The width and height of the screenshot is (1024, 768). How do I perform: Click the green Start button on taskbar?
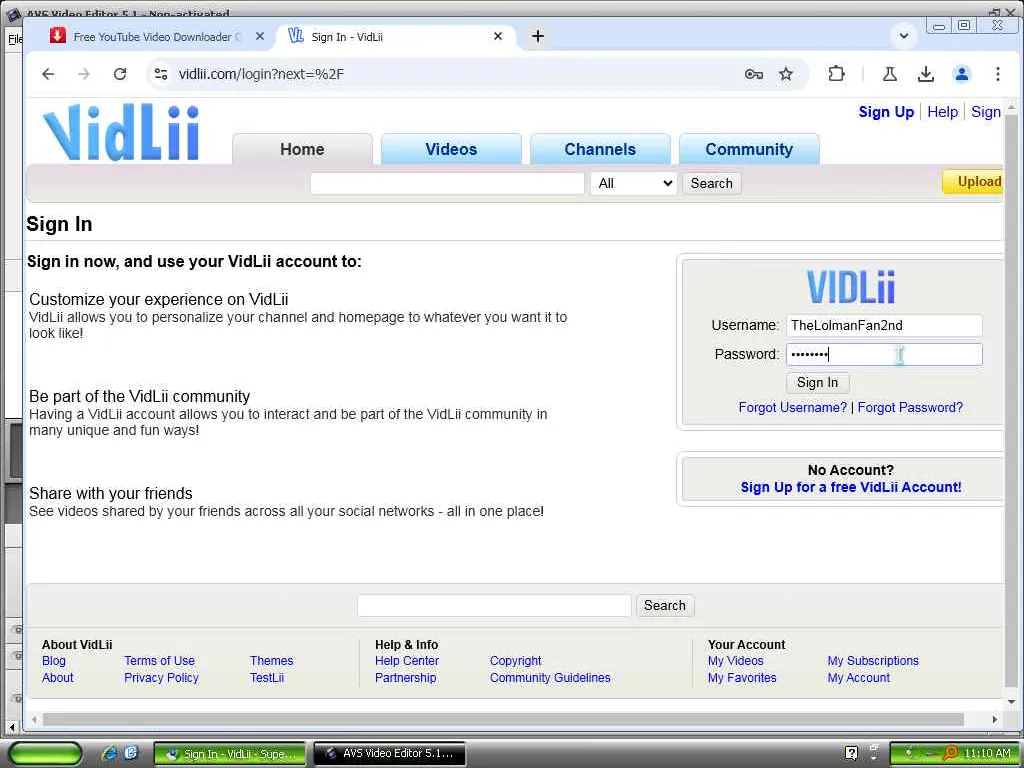tap(46, 754)
